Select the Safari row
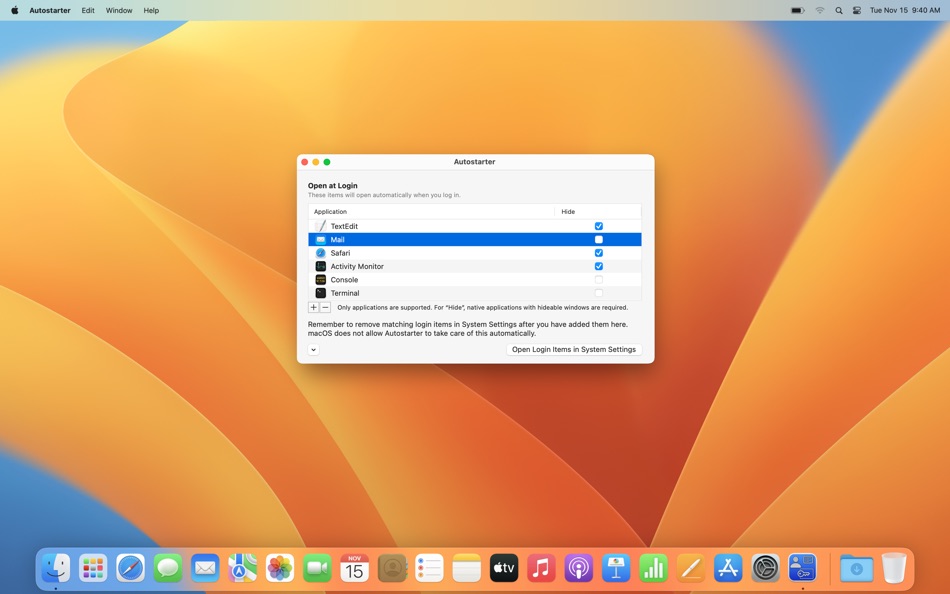 click(x=474, y=253)
